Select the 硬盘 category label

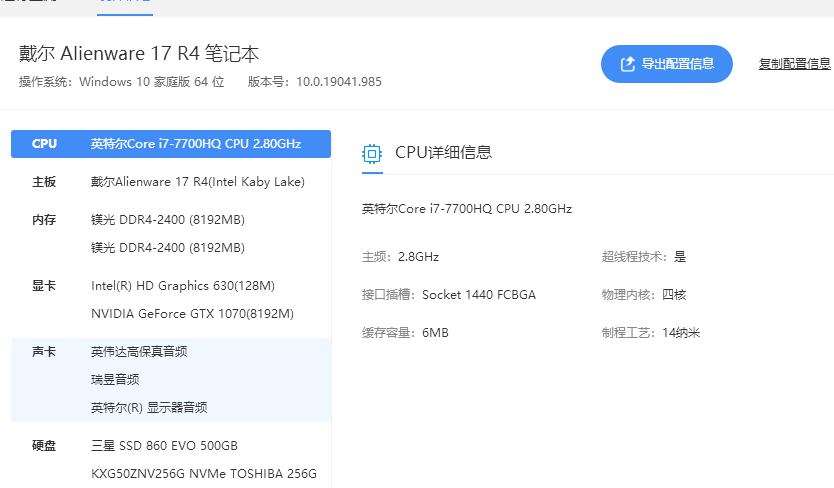pos(44,445)
